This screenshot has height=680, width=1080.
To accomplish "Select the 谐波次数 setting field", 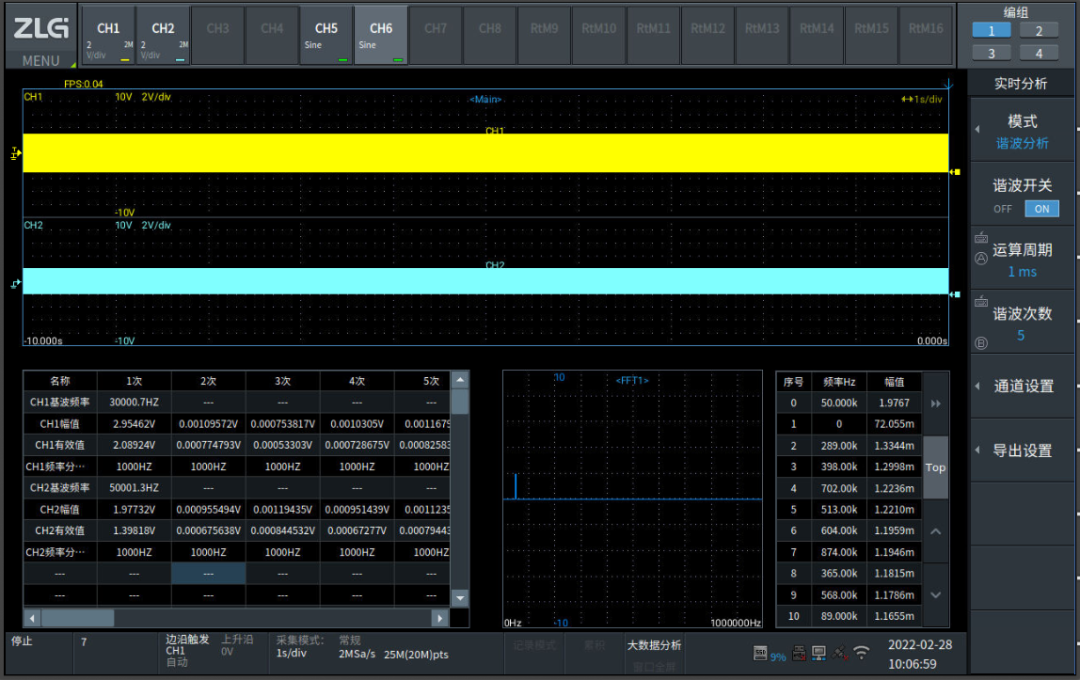I will [1023, 324].
